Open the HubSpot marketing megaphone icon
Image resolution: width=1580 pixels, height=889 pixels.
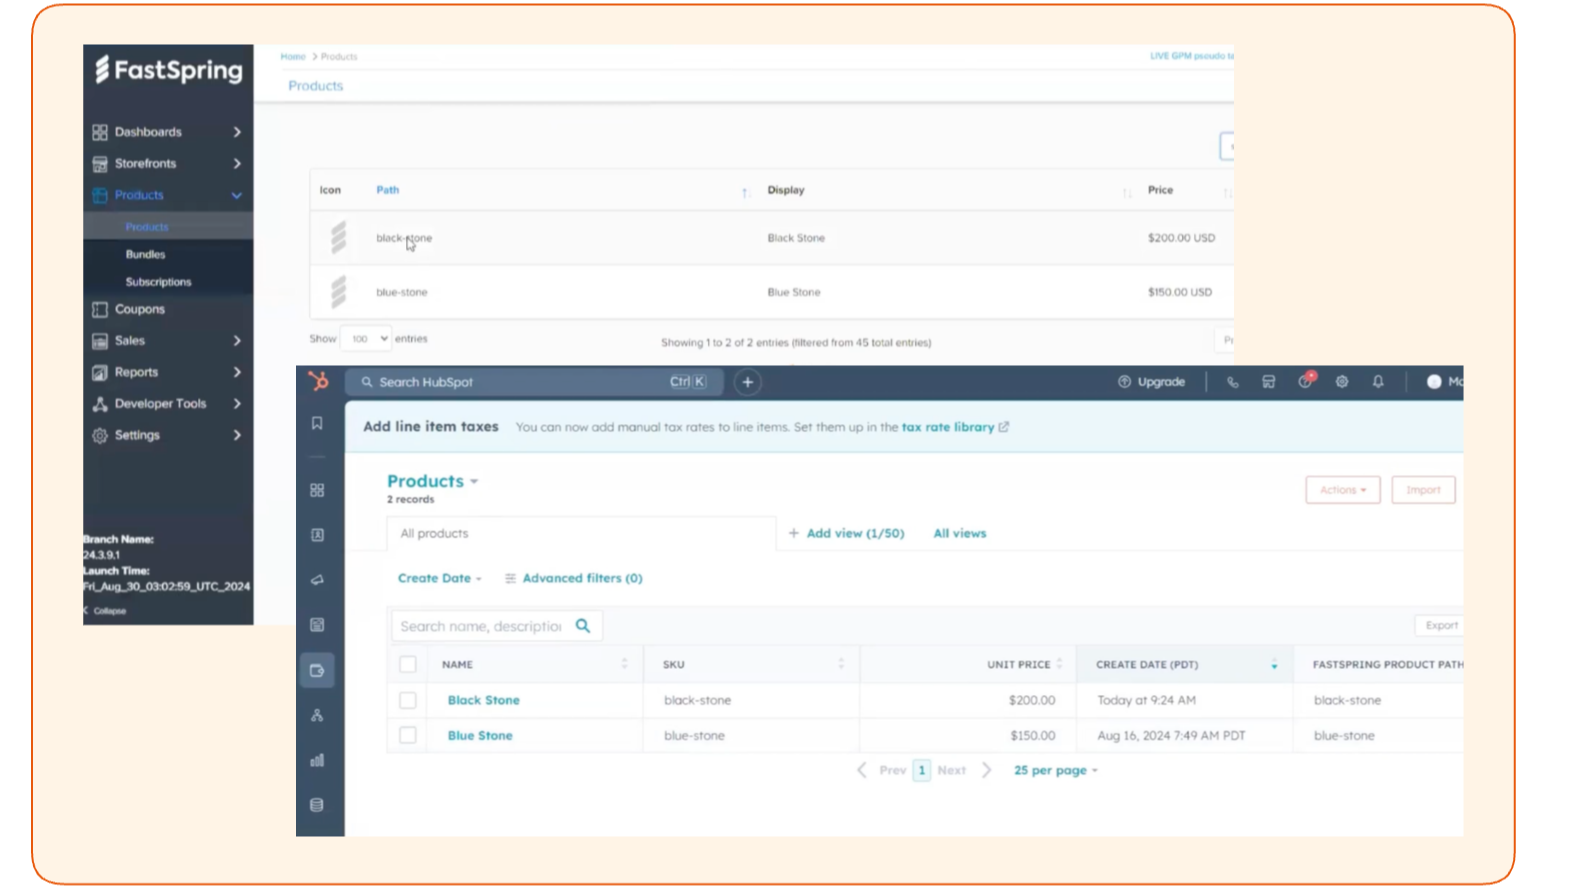pos(317,580)
